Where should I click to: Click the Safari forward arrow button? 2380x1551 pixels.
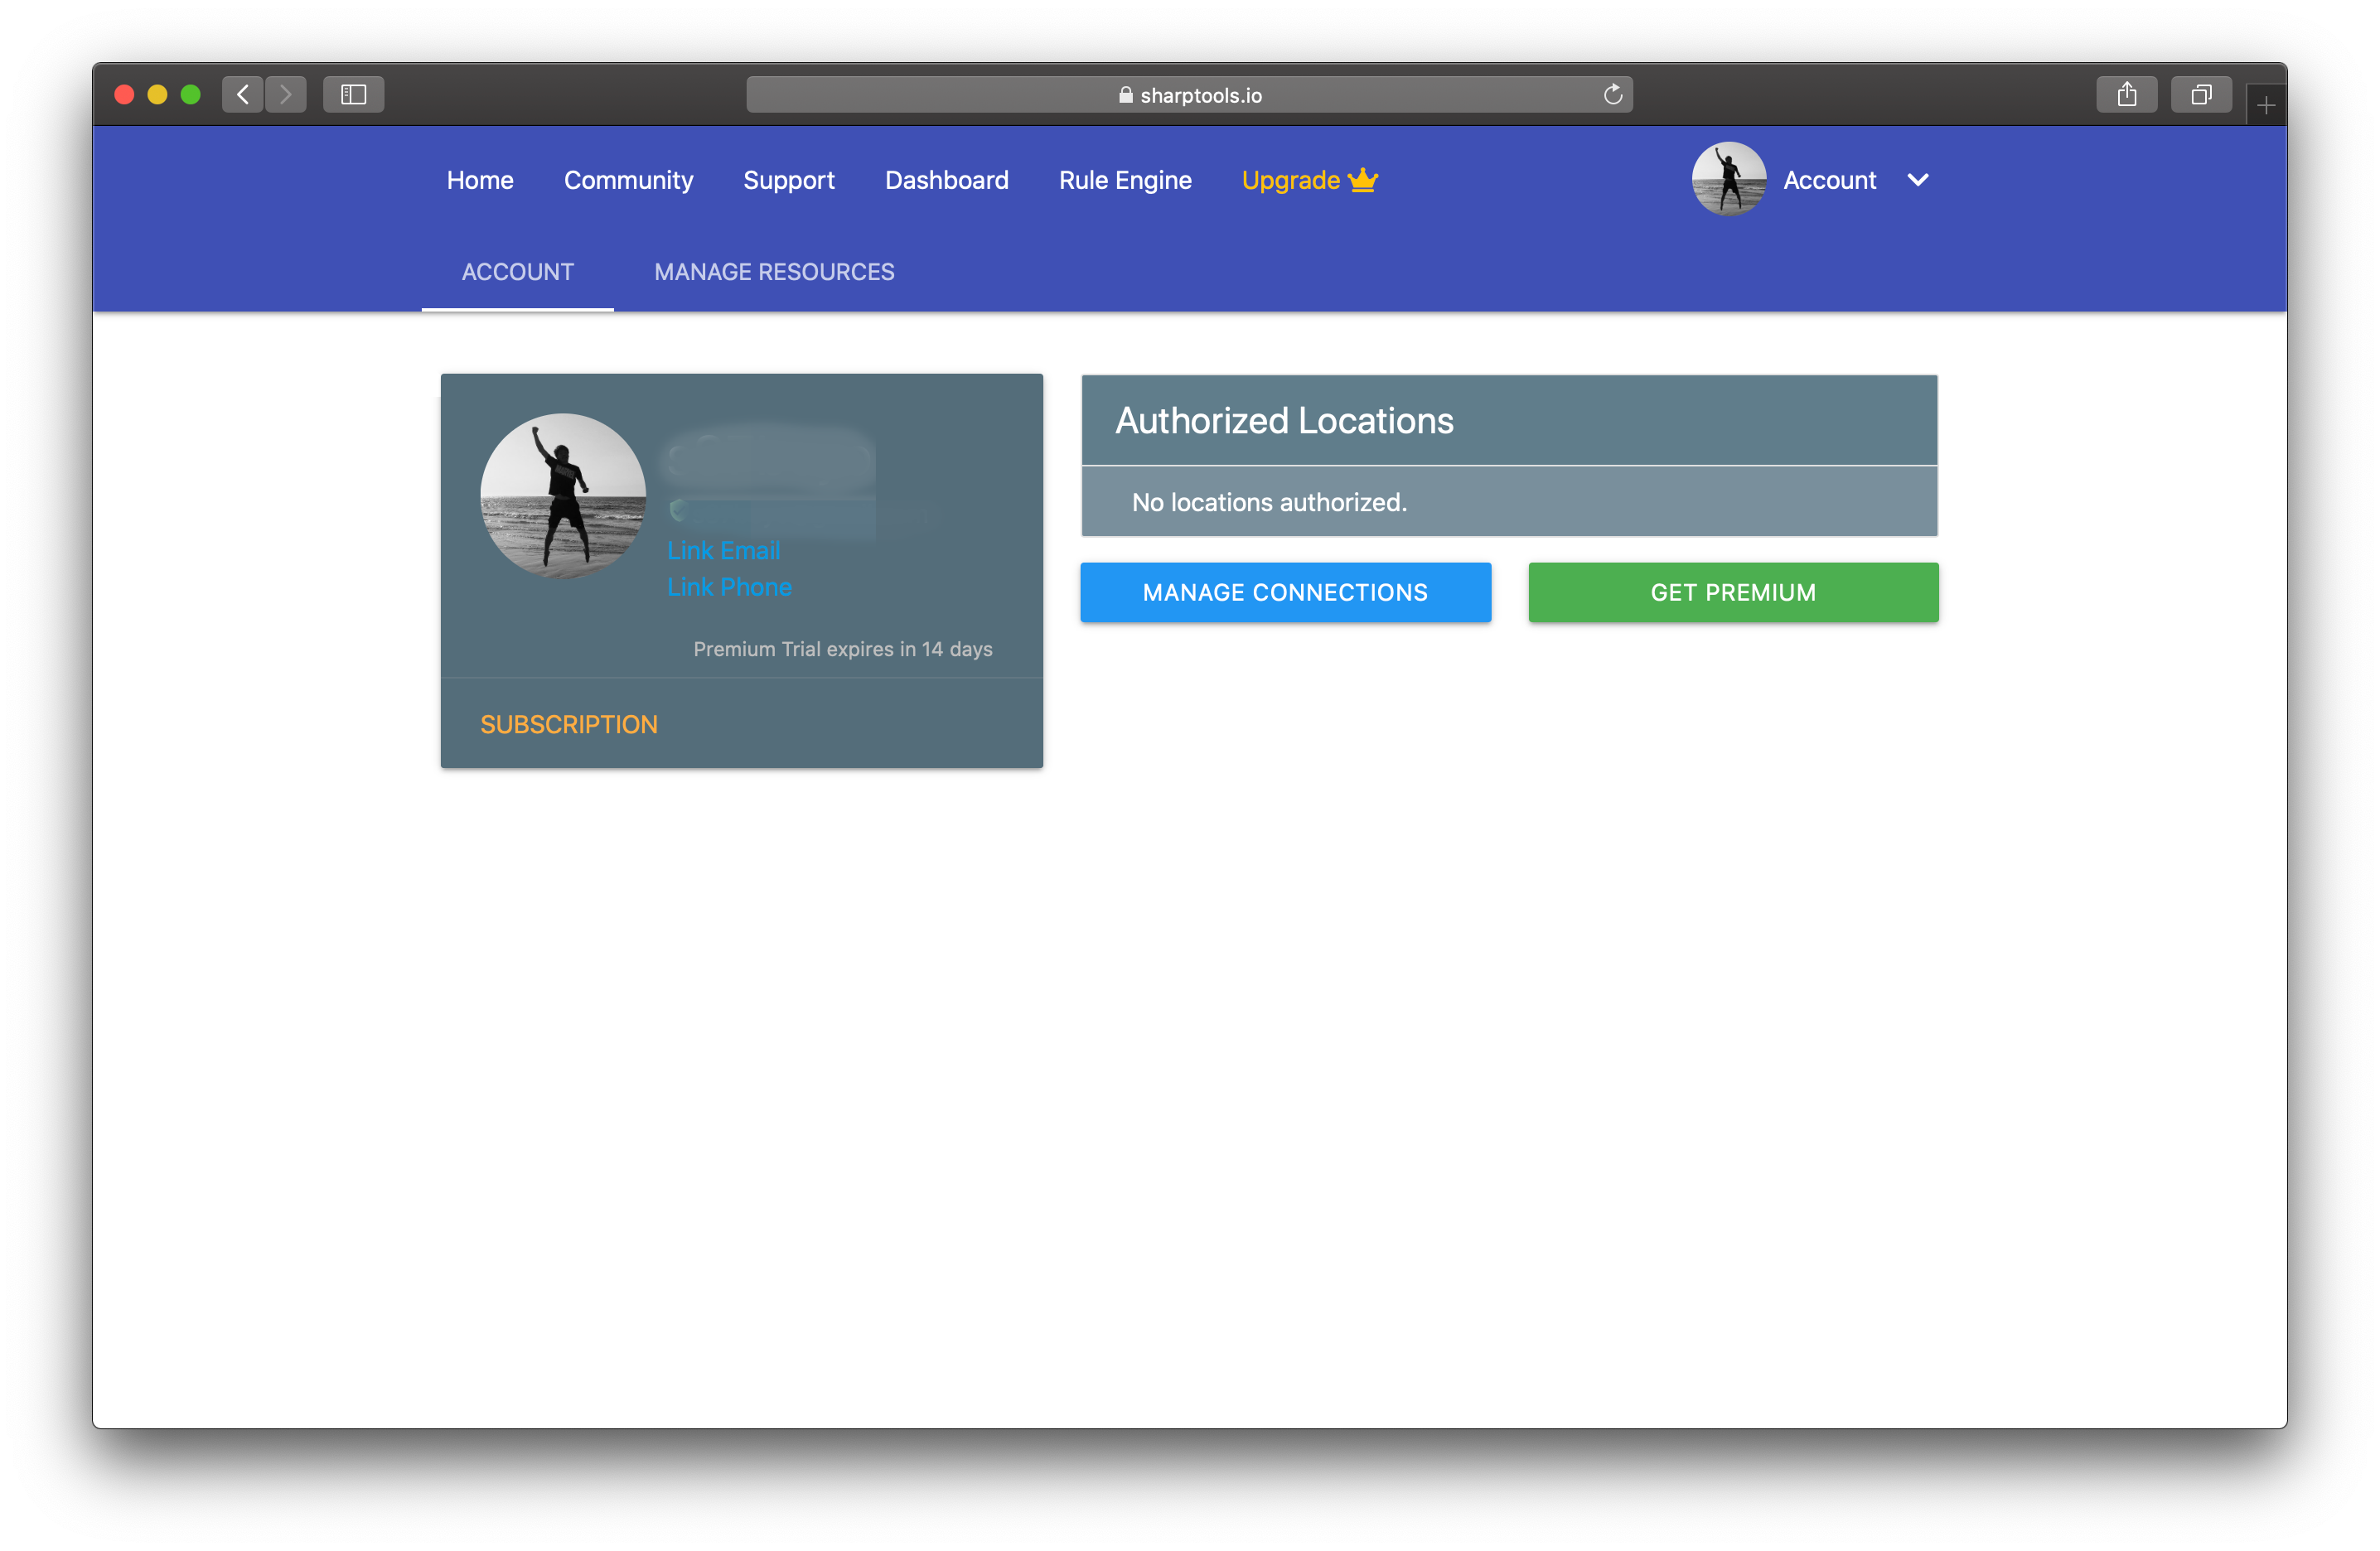pyautogui.click(x=286, y=95)
